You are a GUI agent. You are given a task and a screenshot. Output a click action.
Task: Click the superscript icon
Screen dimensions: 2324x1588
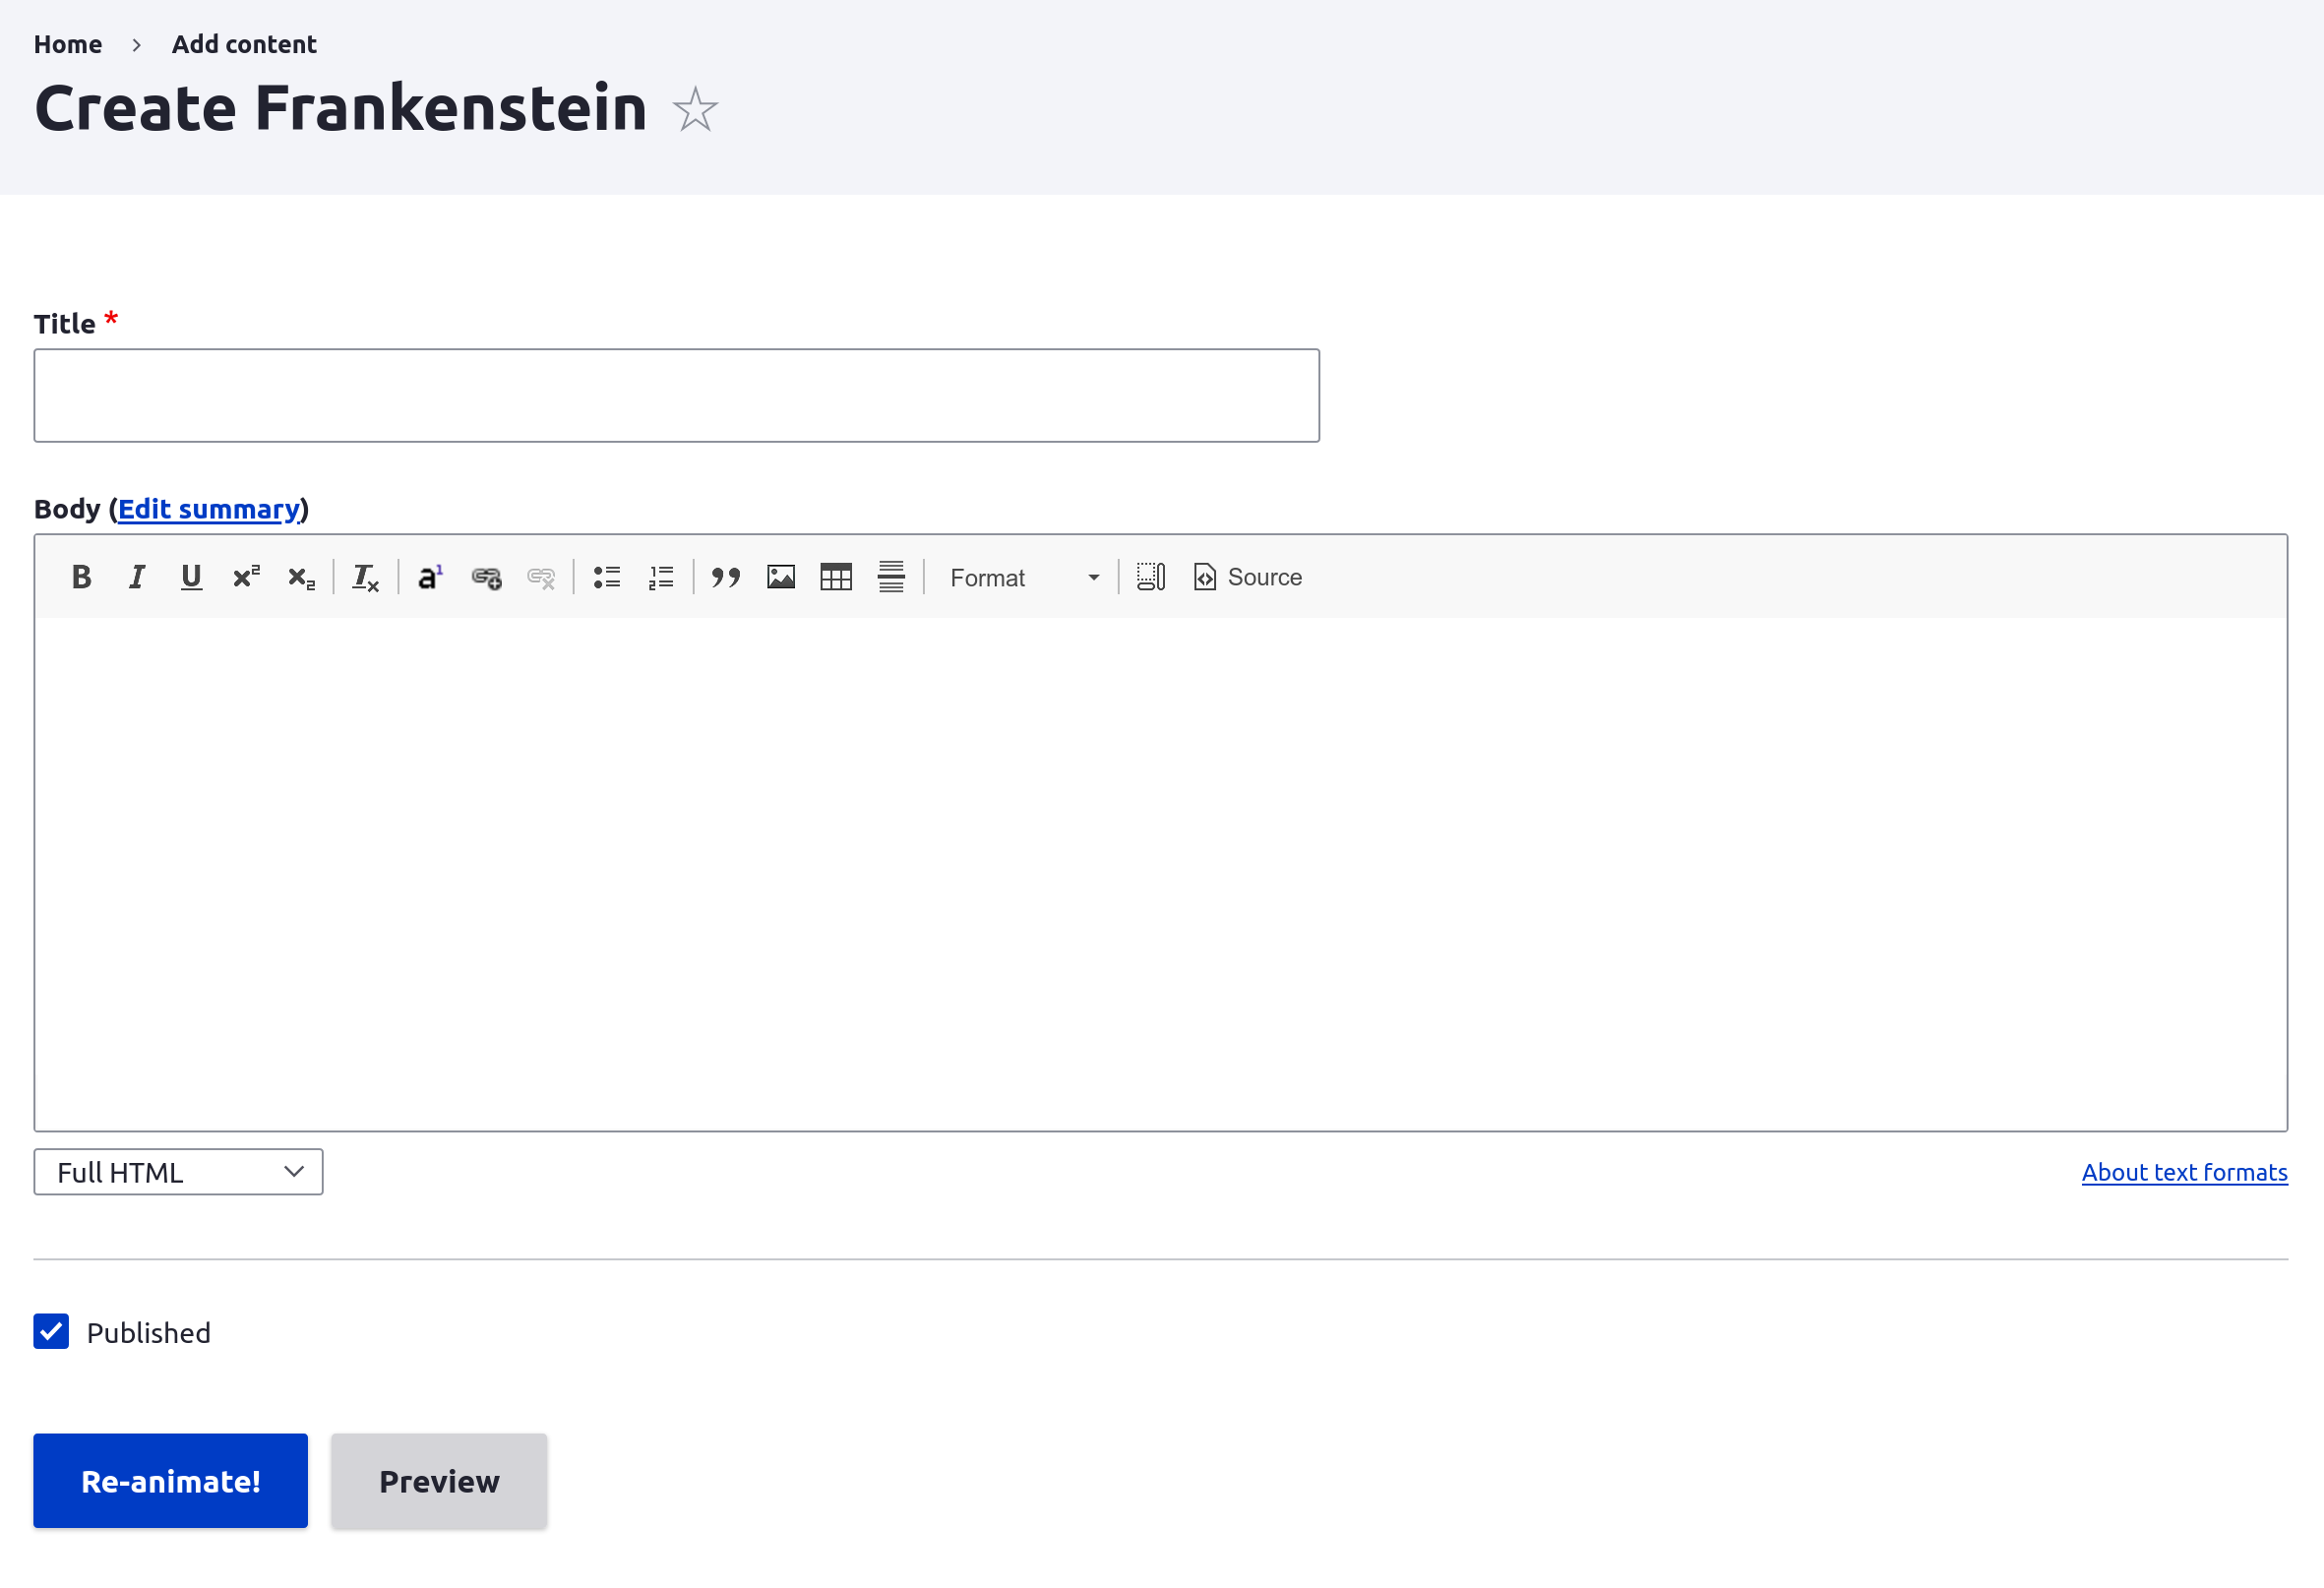tap(246, 577)
